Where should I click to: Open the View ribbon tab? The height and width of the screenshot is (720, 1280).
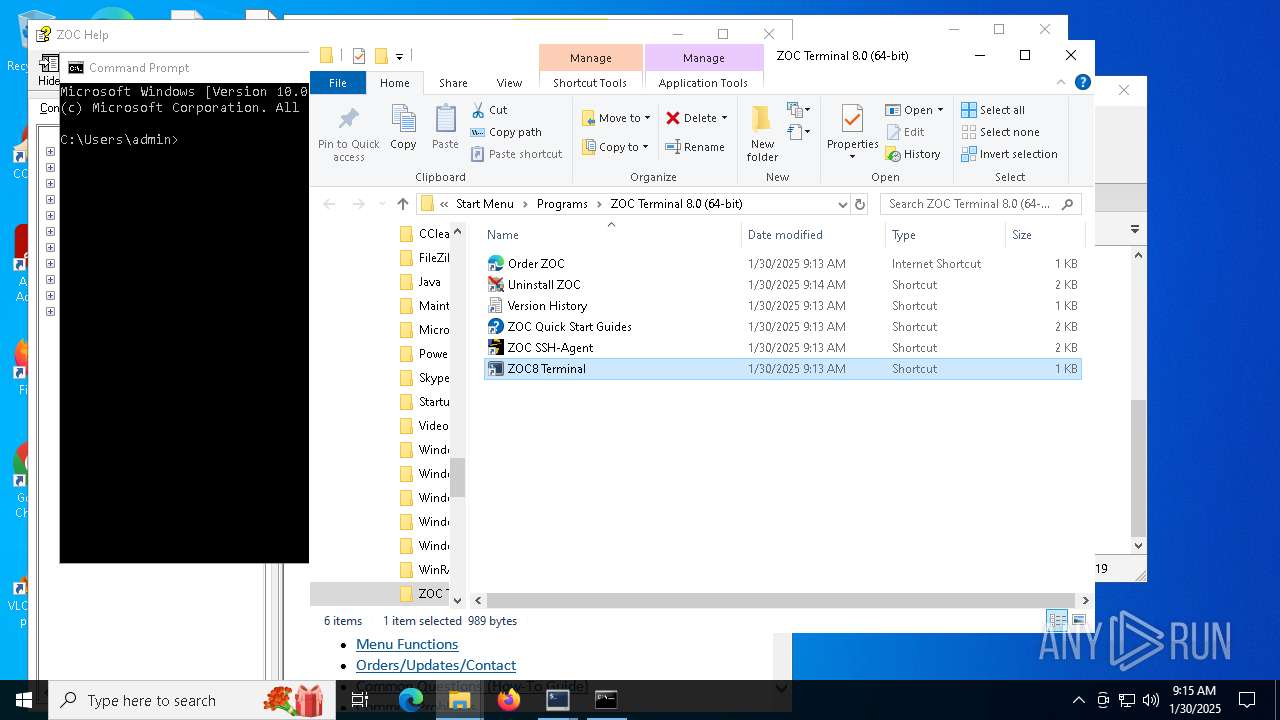(509, 83)
